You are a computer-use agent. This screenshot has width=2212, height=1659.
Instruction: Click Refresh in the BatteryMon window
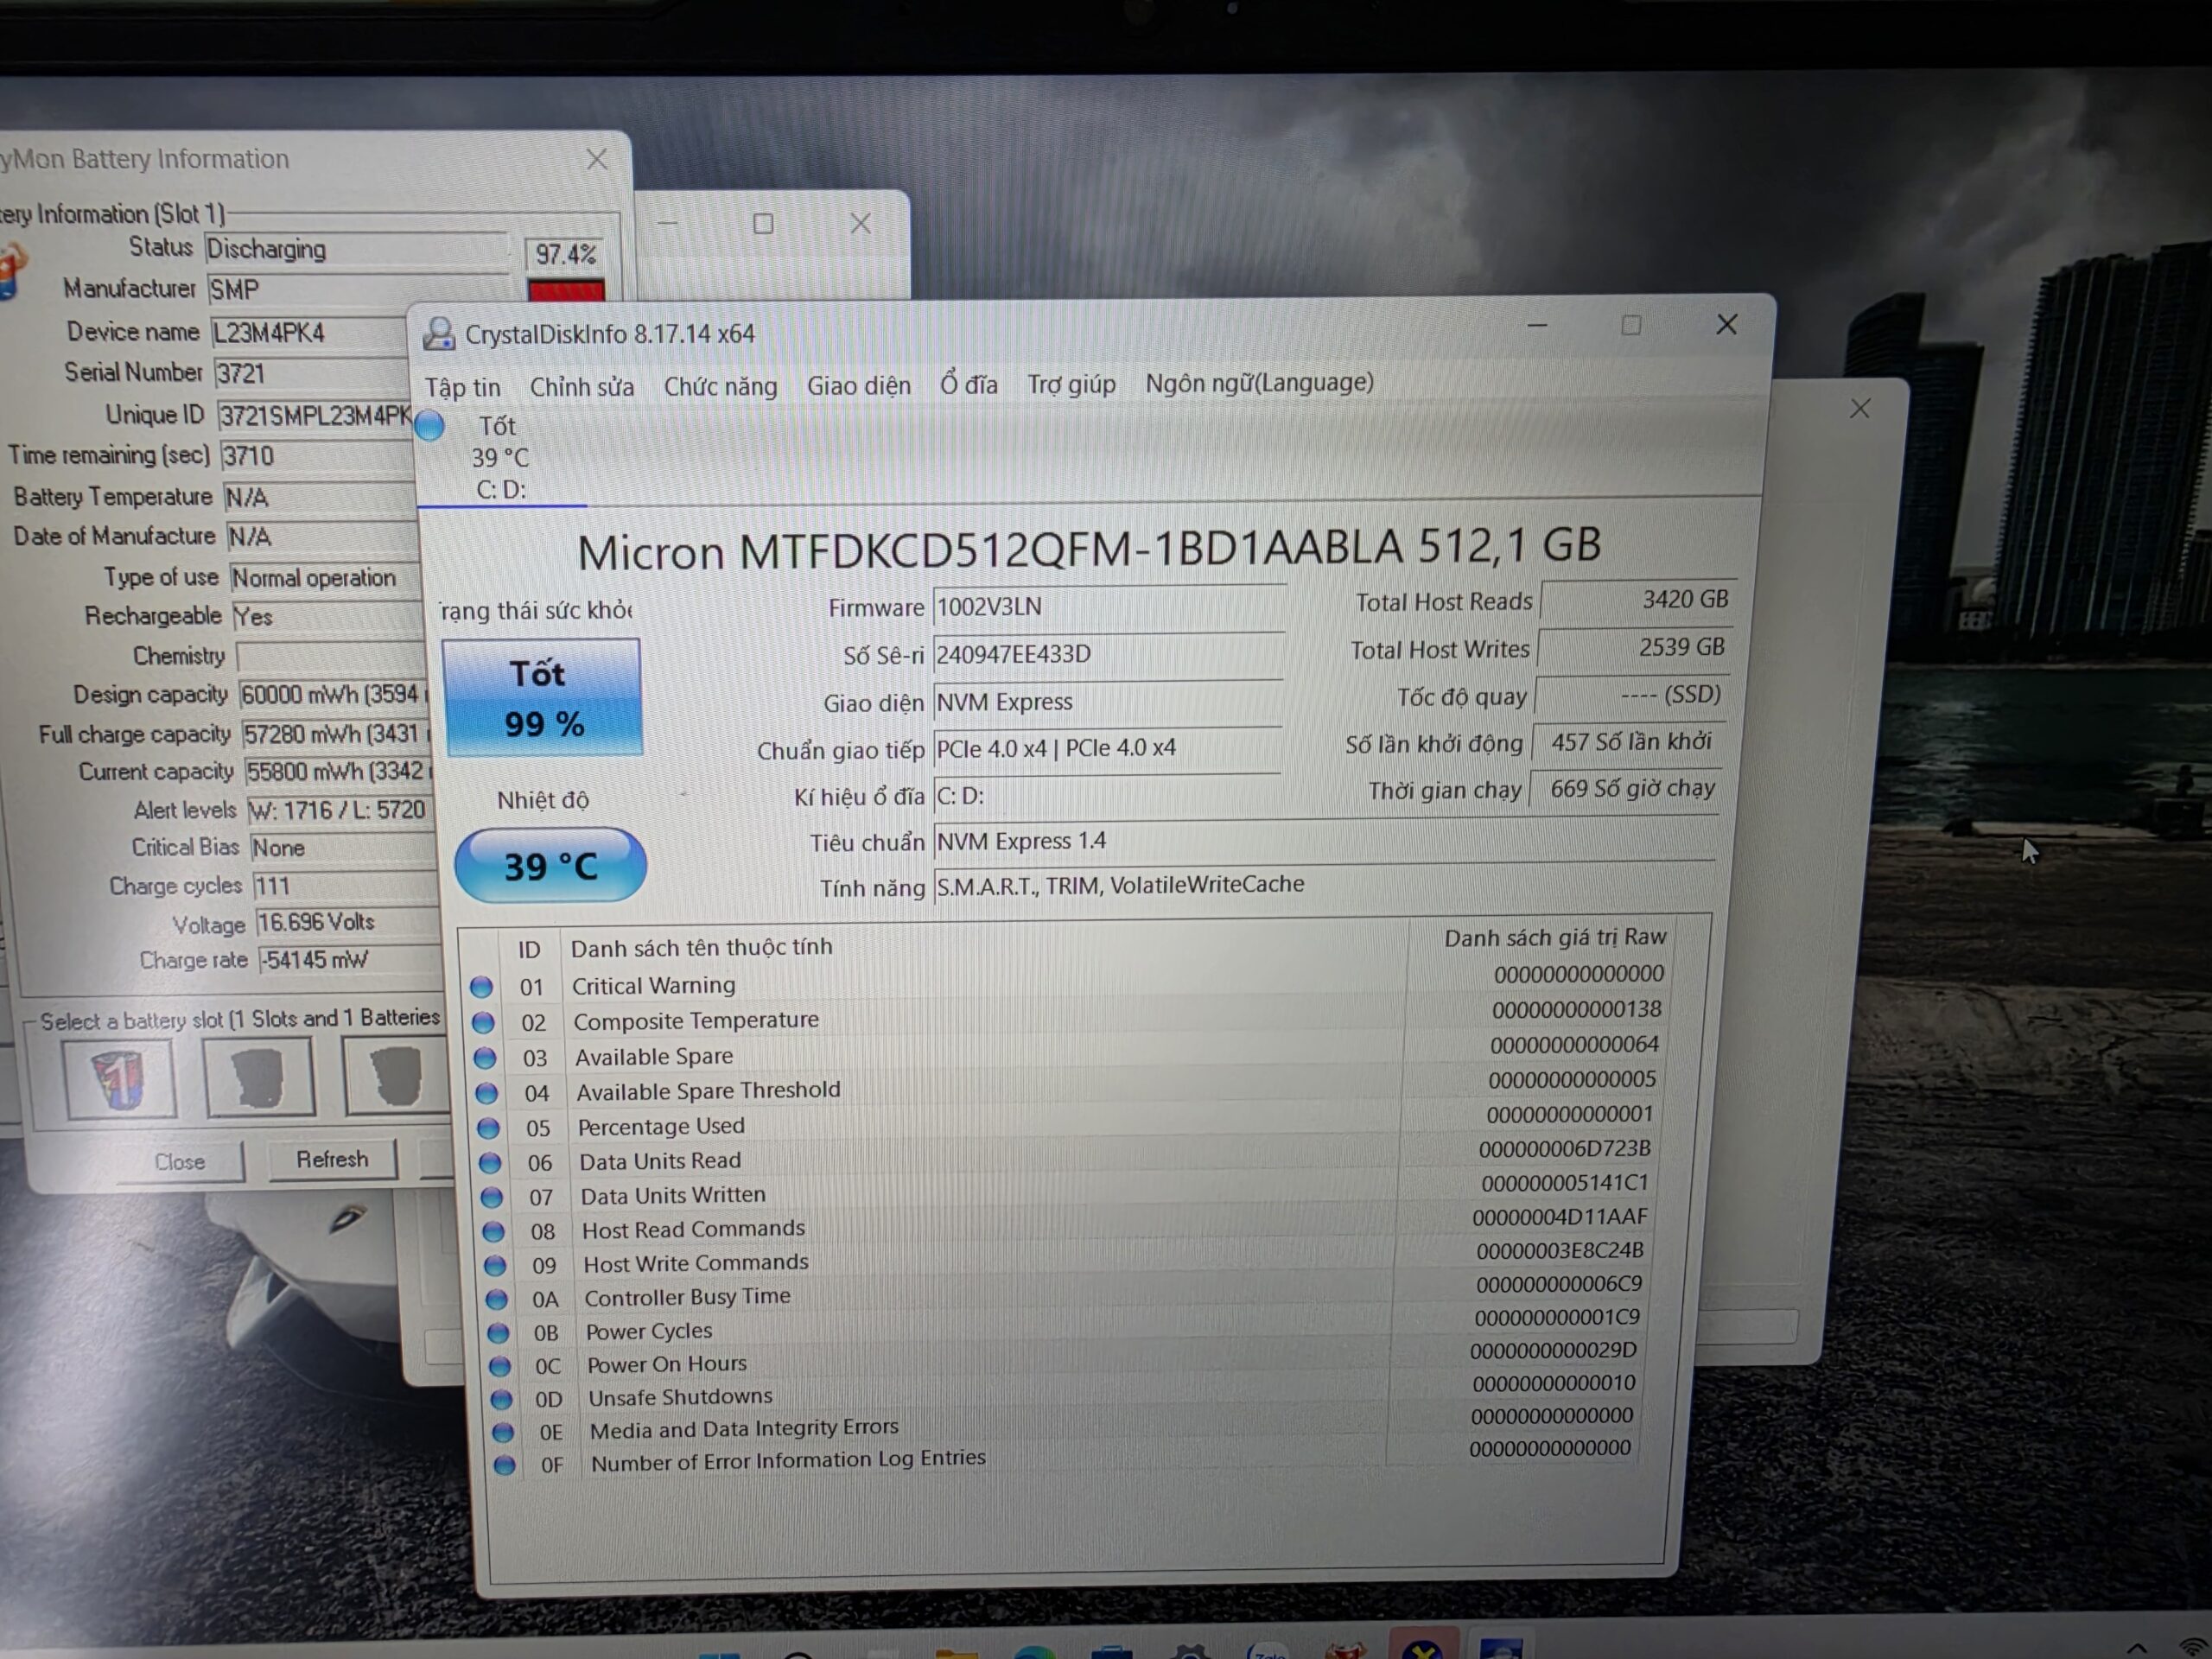click(332, 1160)
